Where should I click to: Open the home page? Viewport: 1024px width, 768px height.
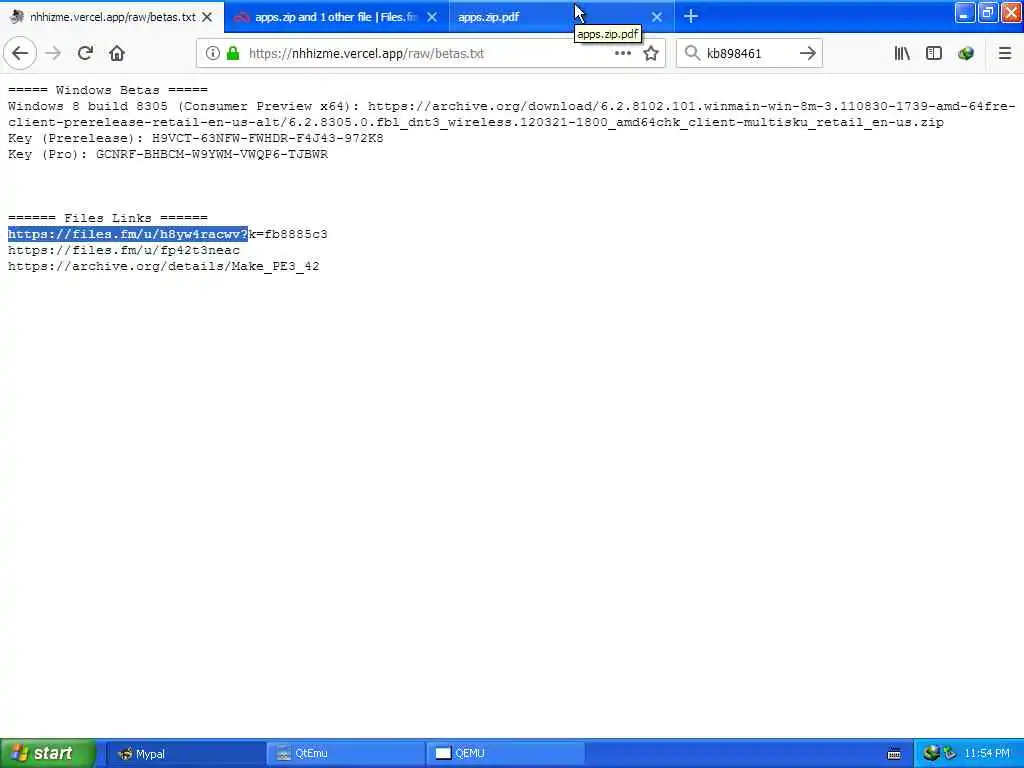[117, 54]
